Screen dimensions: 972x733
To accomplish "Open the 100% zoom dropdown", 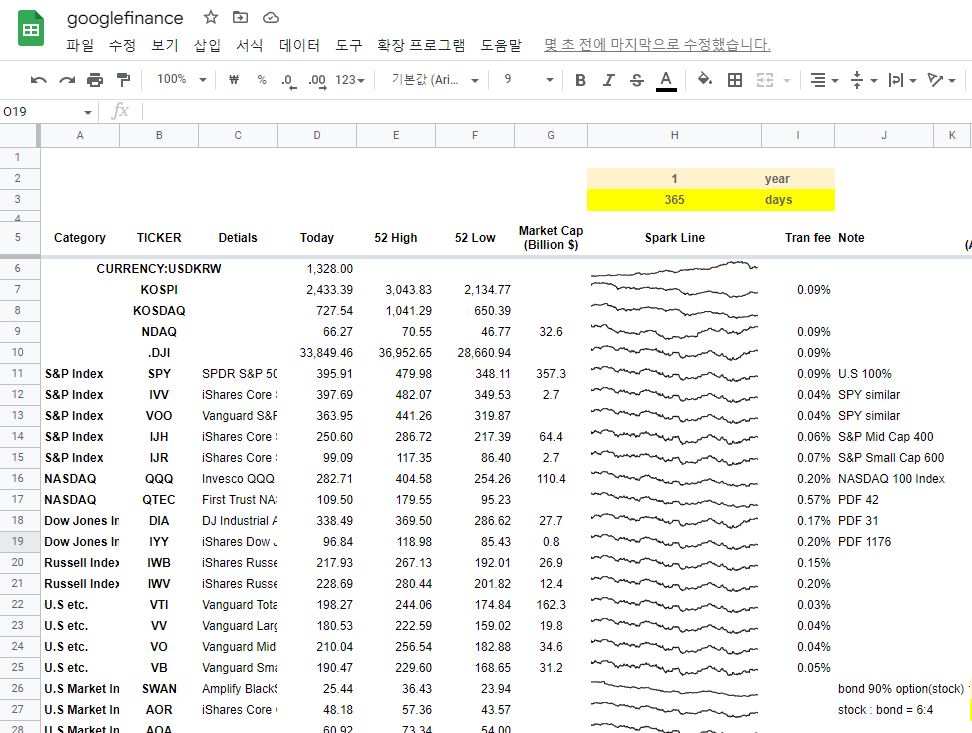I will click(x=180, y=79).
